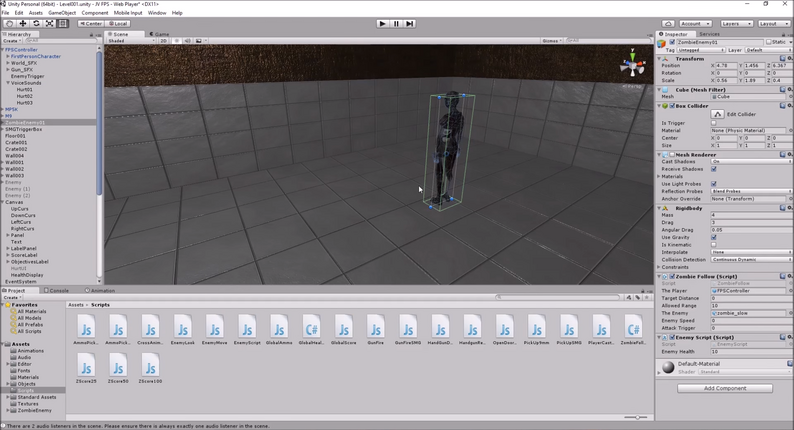This screenshot has height=430, width=794.
Task: Switch to the Game tab
Action: click(x=160, y=34)
